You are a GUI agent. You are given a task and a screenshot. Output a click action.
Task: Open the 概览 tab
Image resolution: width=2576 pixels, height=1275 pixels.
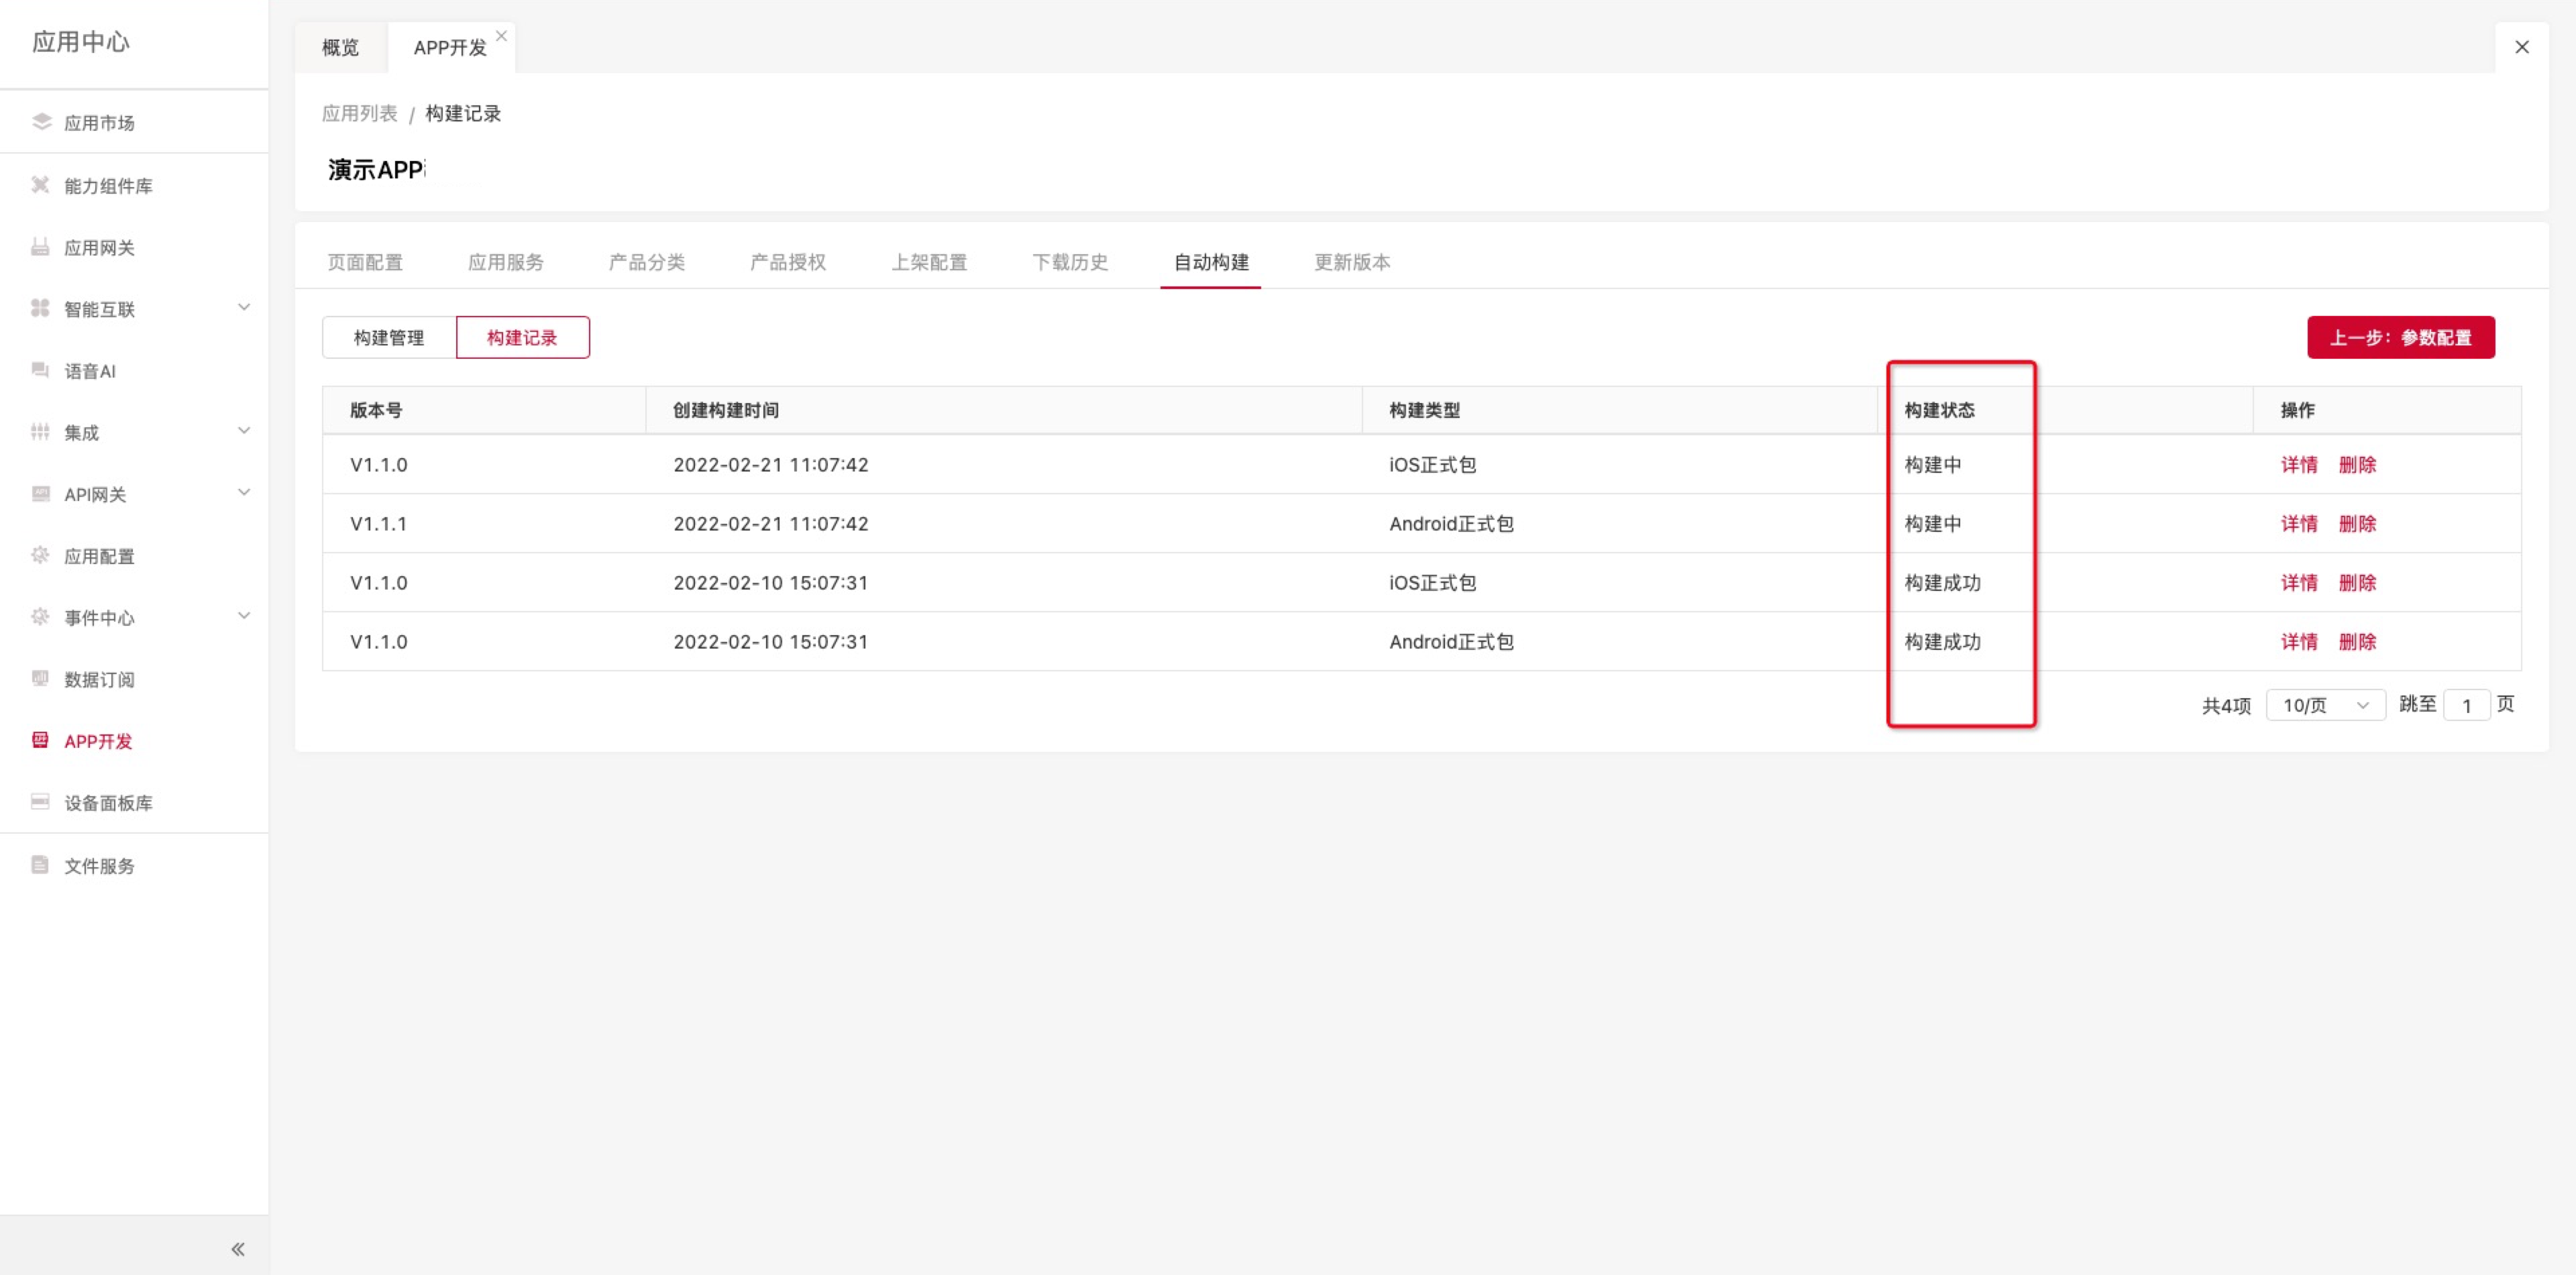point(340,47)
